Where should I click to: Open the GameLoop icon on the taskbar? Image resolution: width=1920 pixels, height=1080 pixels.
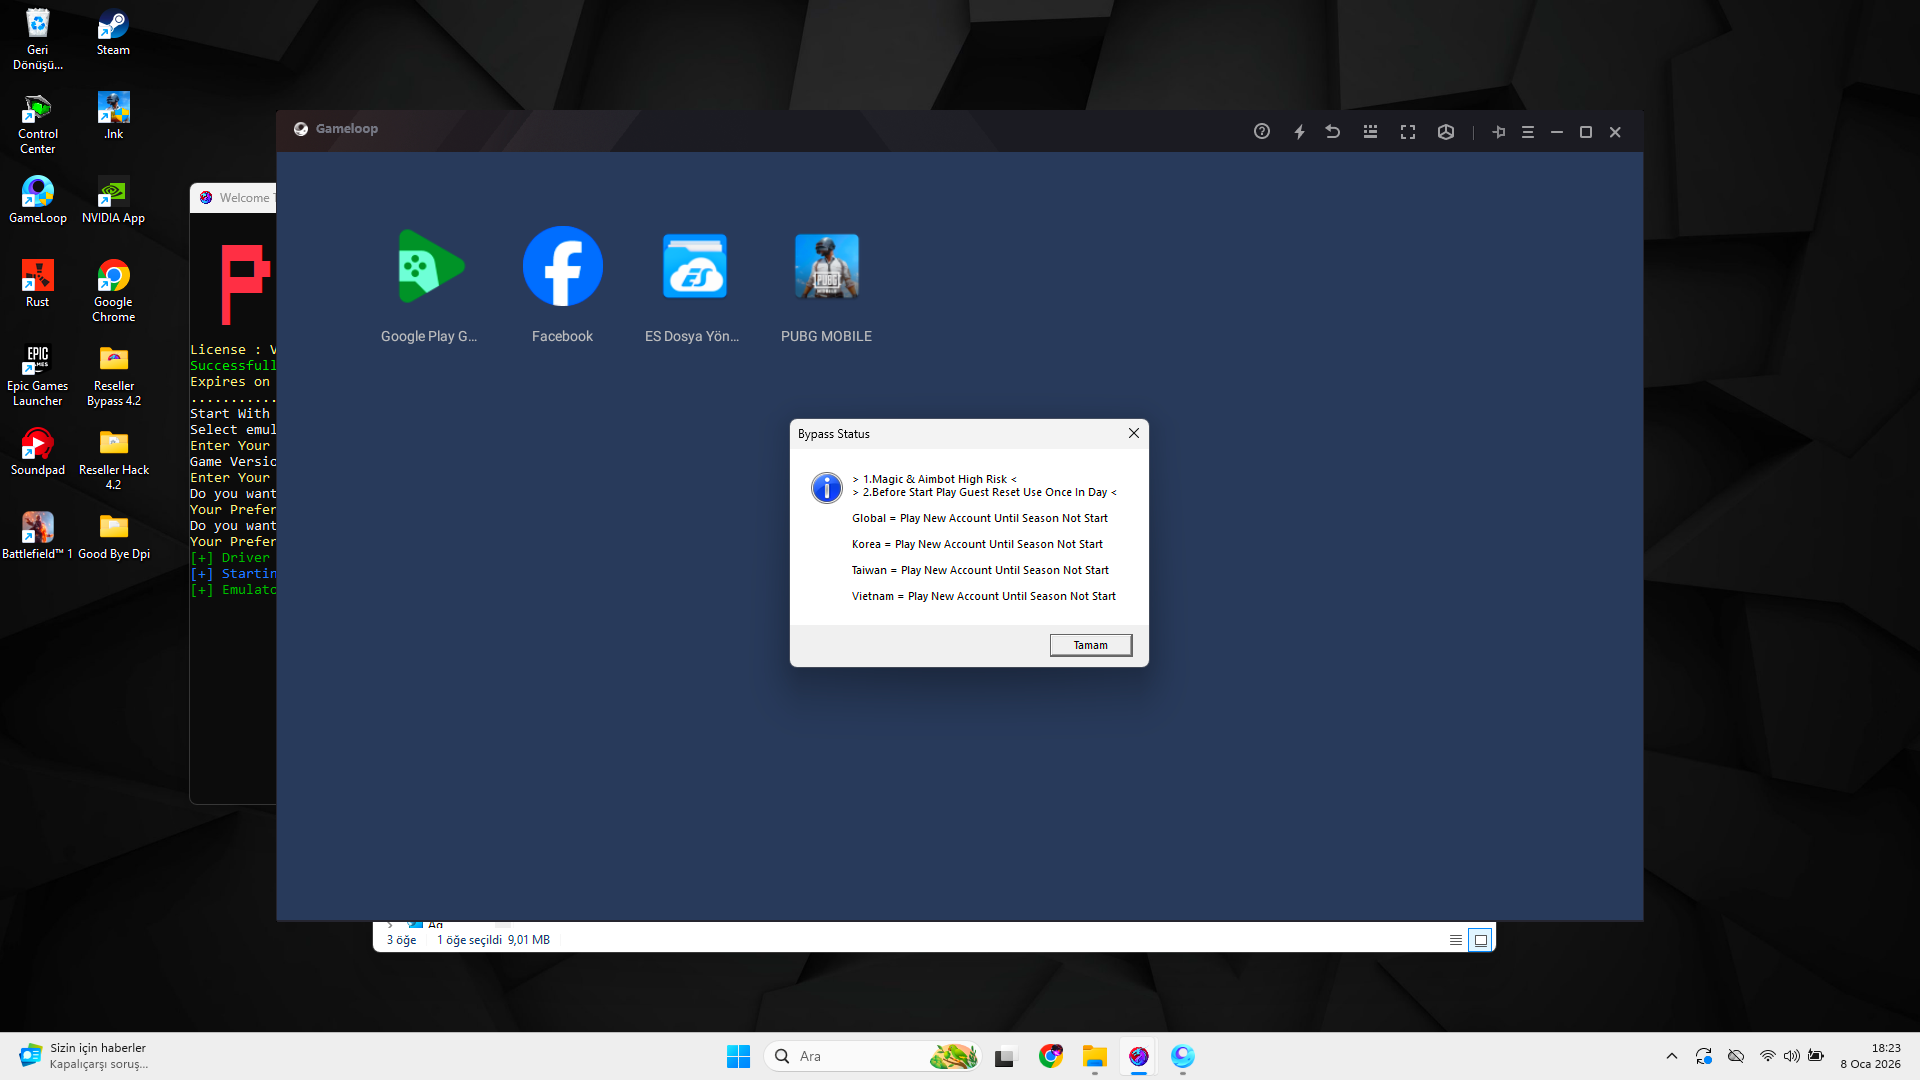tap(1183, 1056)
